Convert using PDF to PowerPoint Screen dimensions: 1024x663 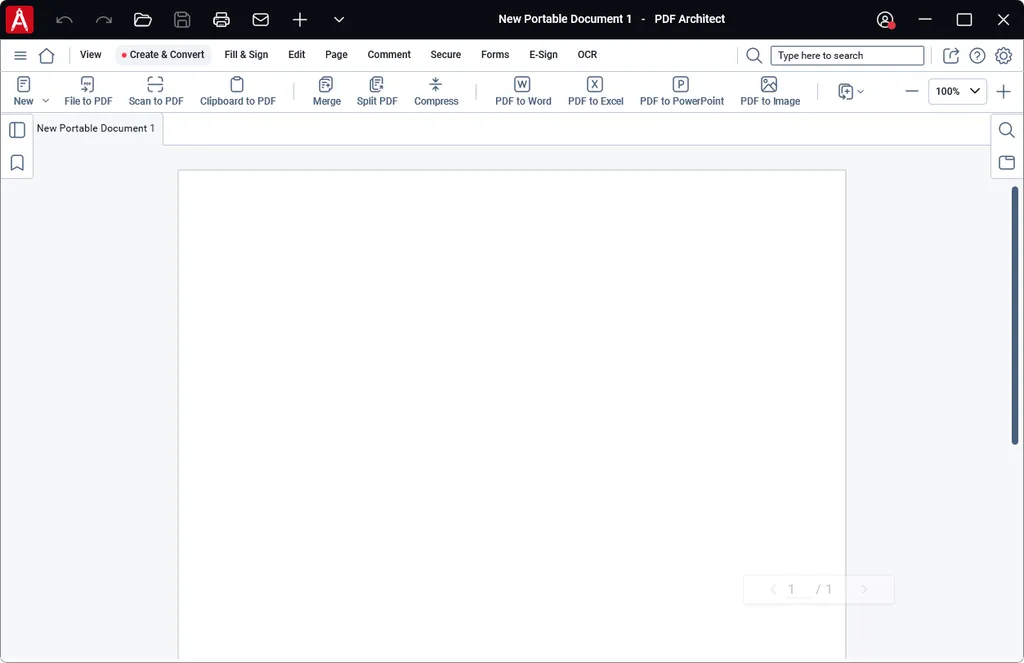tap(682, 91)
